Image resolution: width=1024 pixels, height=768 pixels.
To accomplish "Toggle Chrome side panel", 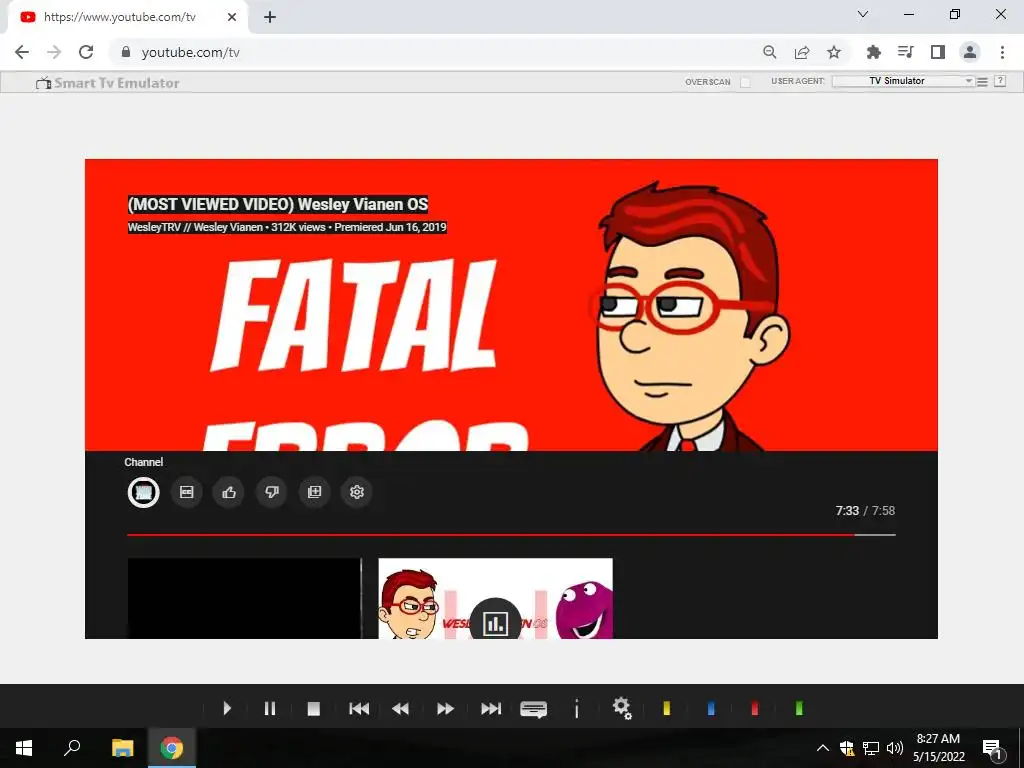I will (x=938, y=52).
